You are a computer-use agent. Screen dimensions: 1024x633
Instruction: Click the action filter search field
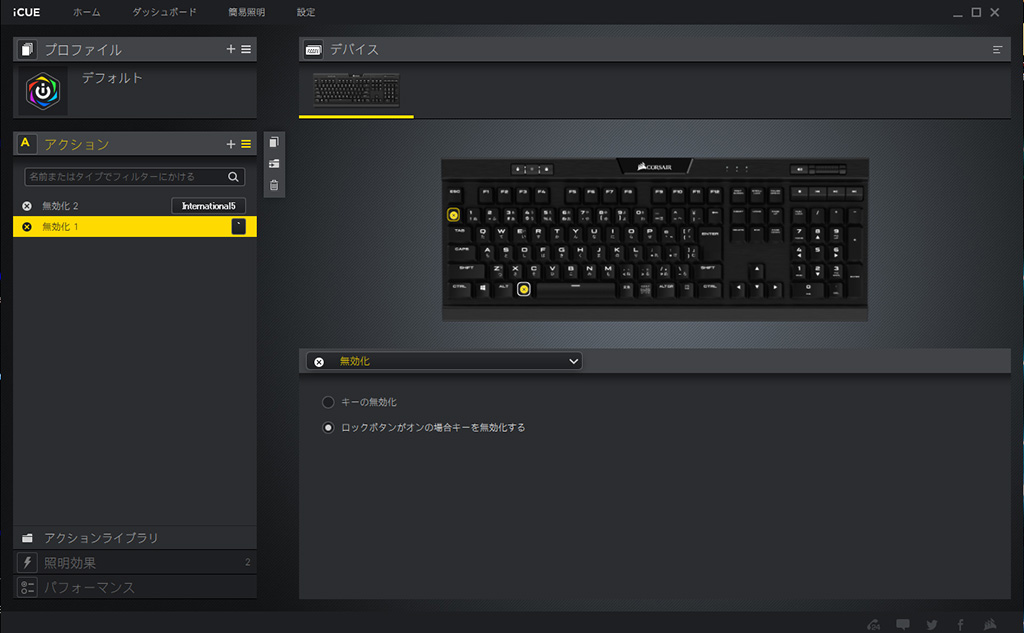tap(135, 177)
